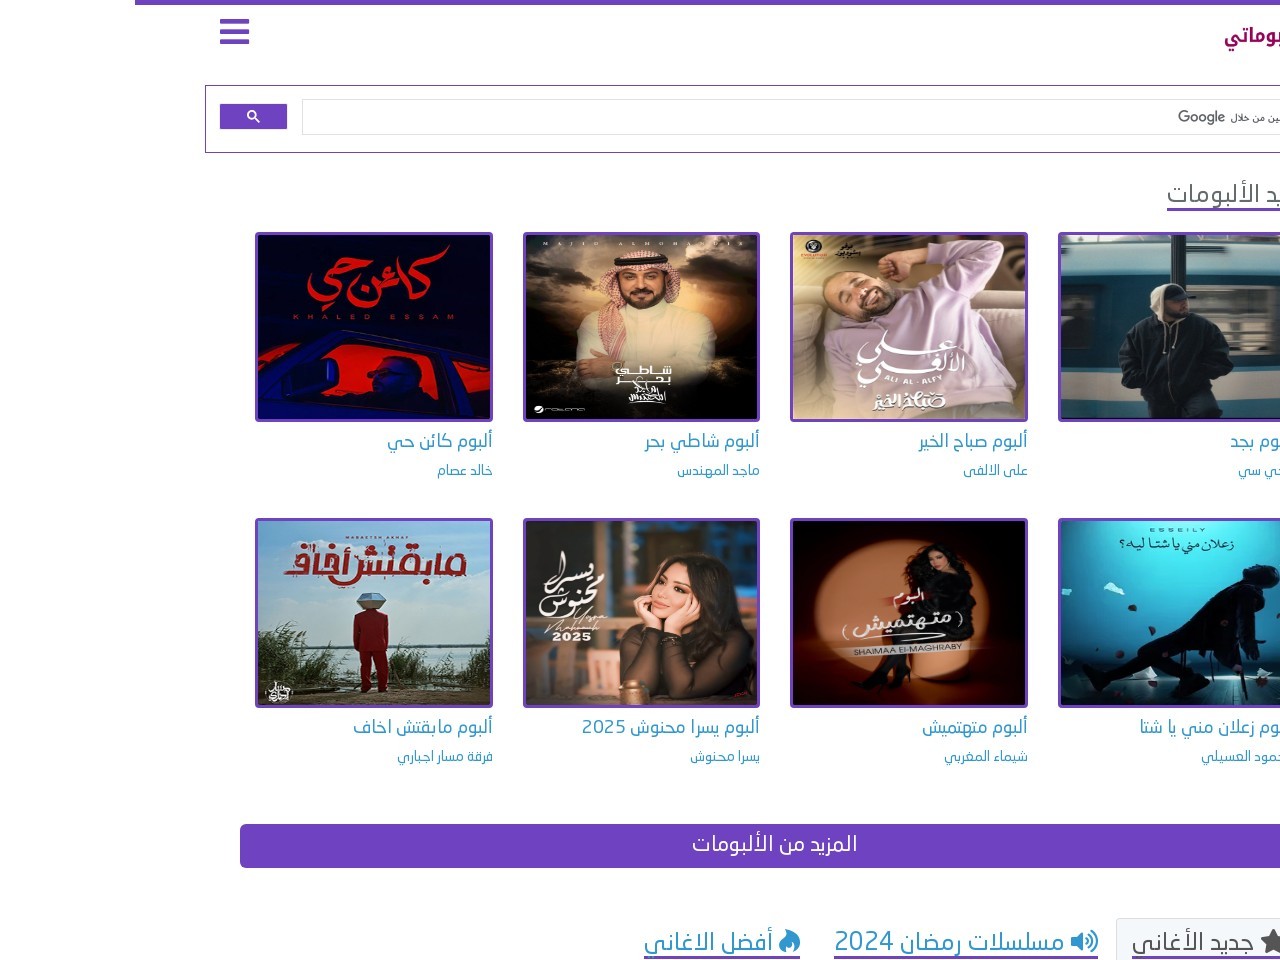This screenshot has height=960, width=1280.
Task: Click the purple search magnifier button
Action: (253, 117)
